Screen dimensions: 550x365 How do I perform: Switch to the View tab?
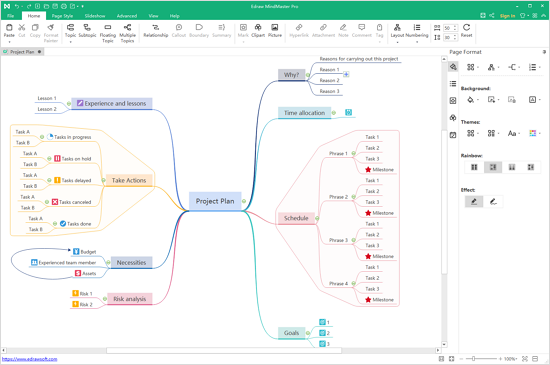point(153,16)
